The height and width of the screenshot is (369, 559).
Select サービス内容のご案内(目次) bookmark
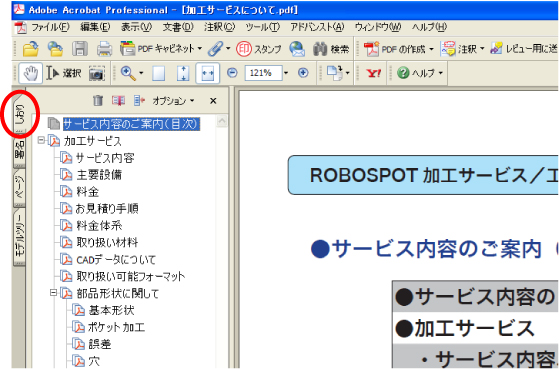tap(131, 124)
